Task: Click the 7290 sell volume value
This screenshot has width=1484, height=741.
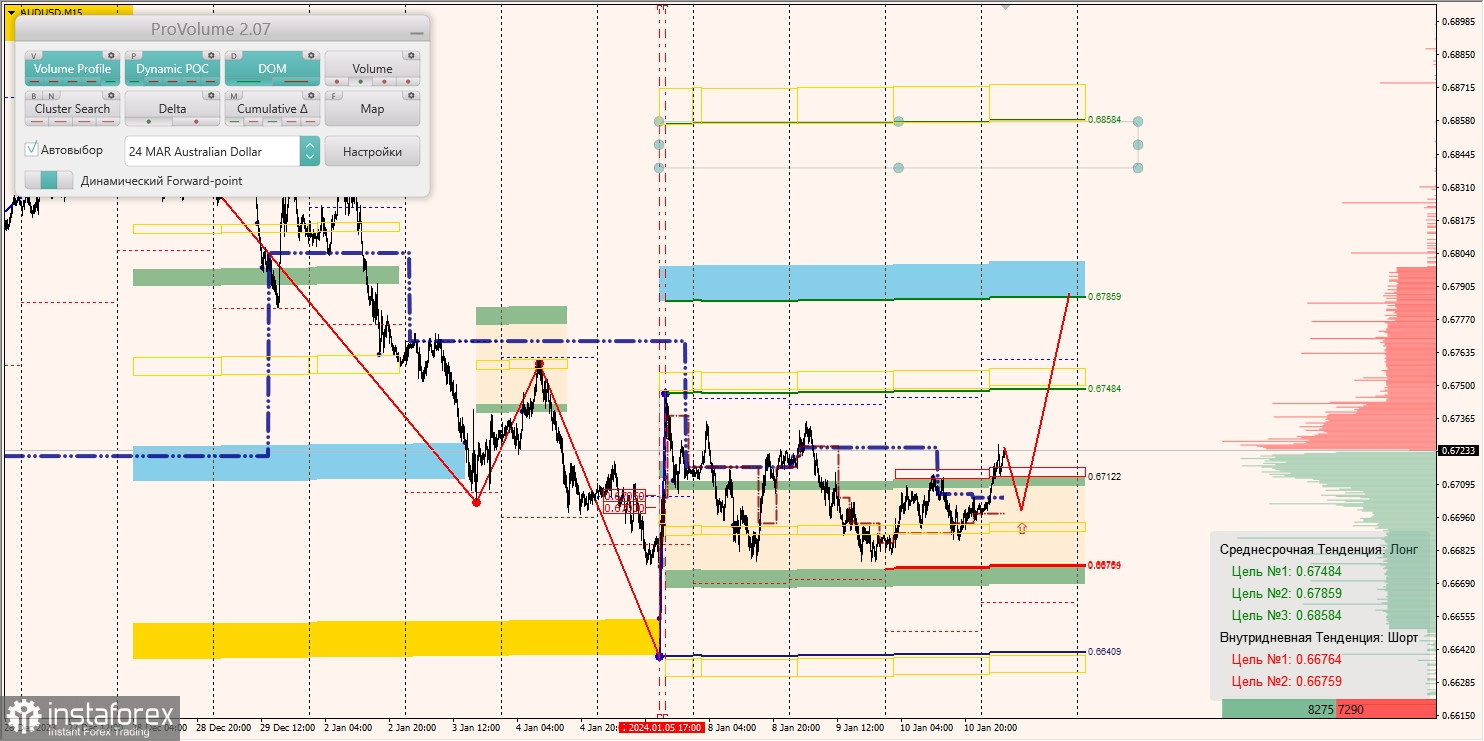Action: click(1350, 710)
